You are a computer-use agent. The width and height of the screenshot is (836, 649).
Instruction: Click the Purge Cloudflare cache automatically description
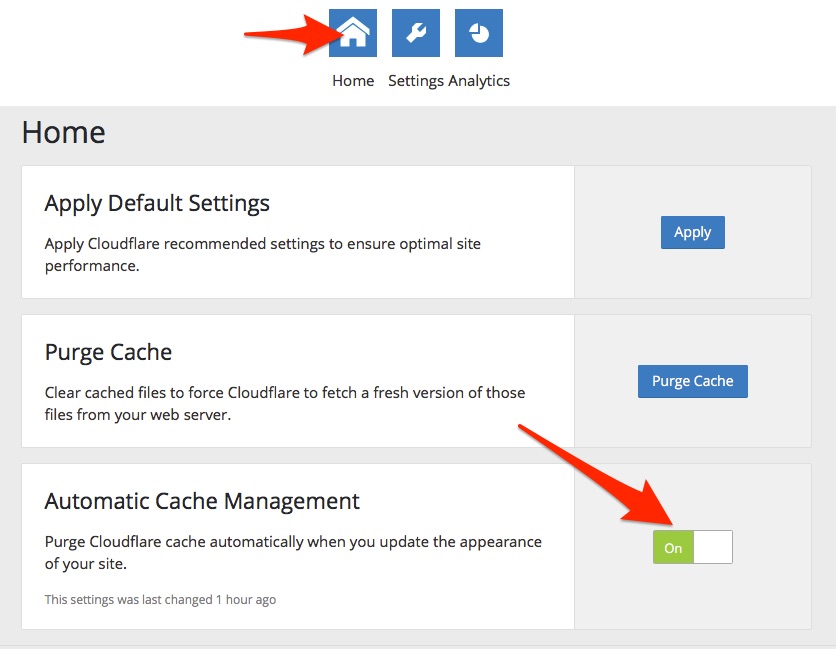[x=293, y=552]
